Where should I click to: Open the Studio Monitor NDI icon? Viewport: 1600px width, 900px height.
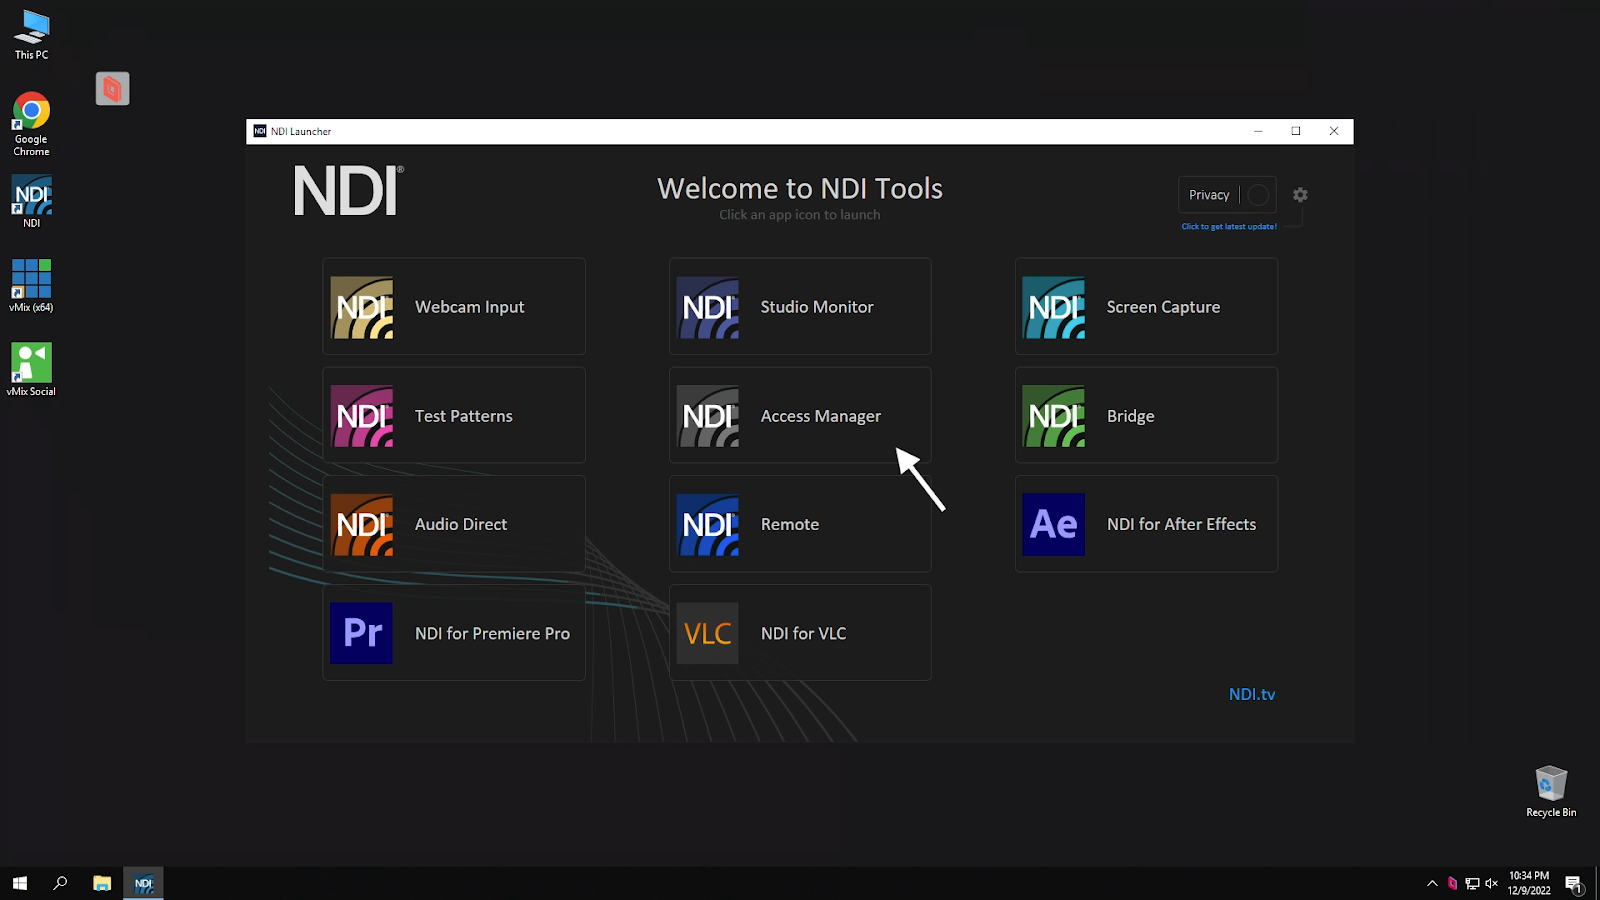(708, 307)
